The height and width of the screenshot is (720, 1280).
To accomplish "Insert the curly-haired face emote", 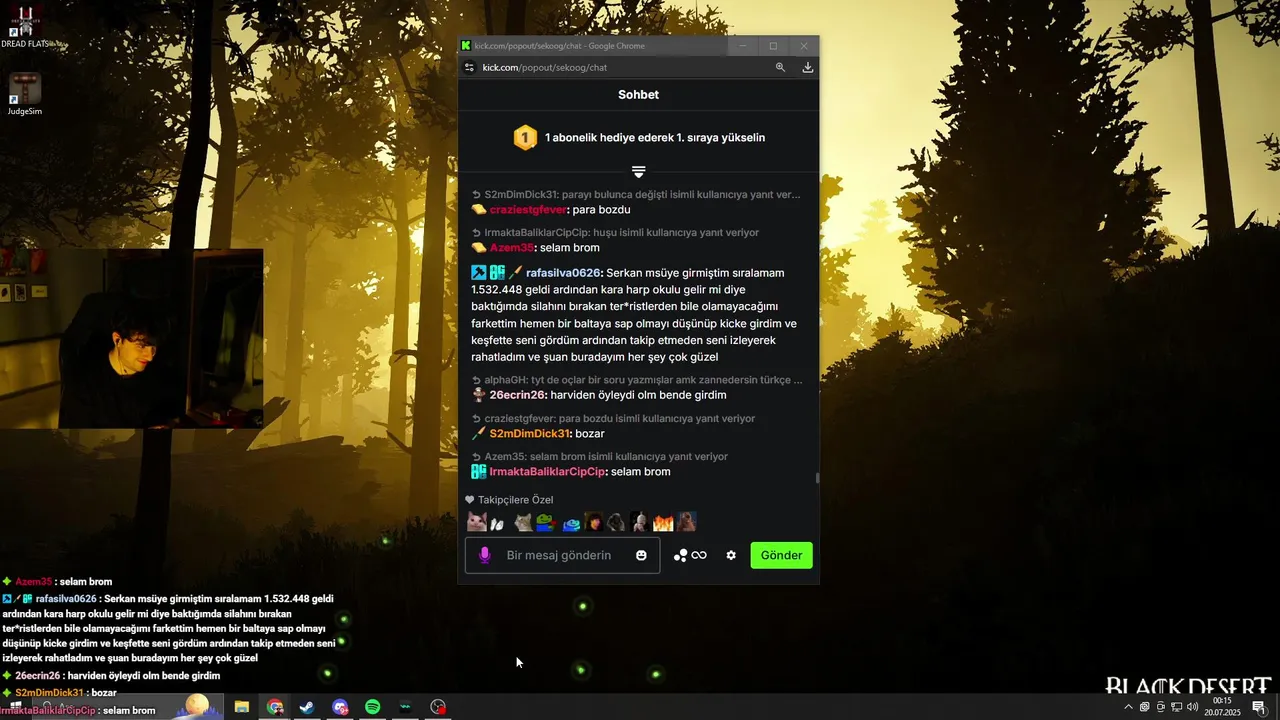I will point(593,522).
